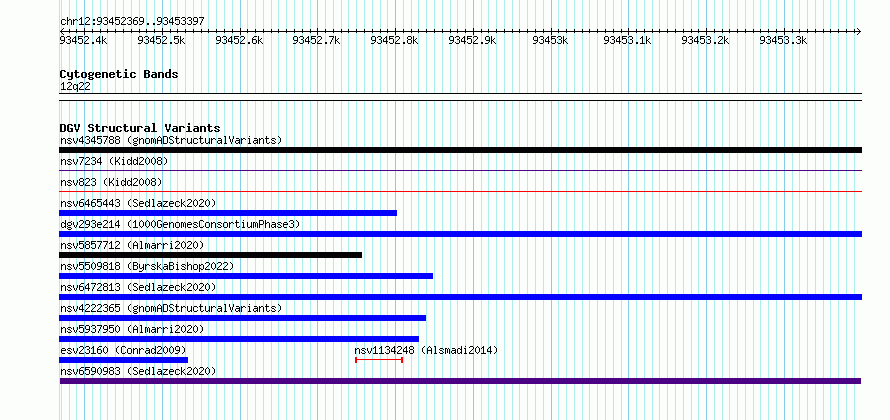890x420 pixels.
Task: Click the nsv7234 thin purple line
Action: (x=460, y=170)
